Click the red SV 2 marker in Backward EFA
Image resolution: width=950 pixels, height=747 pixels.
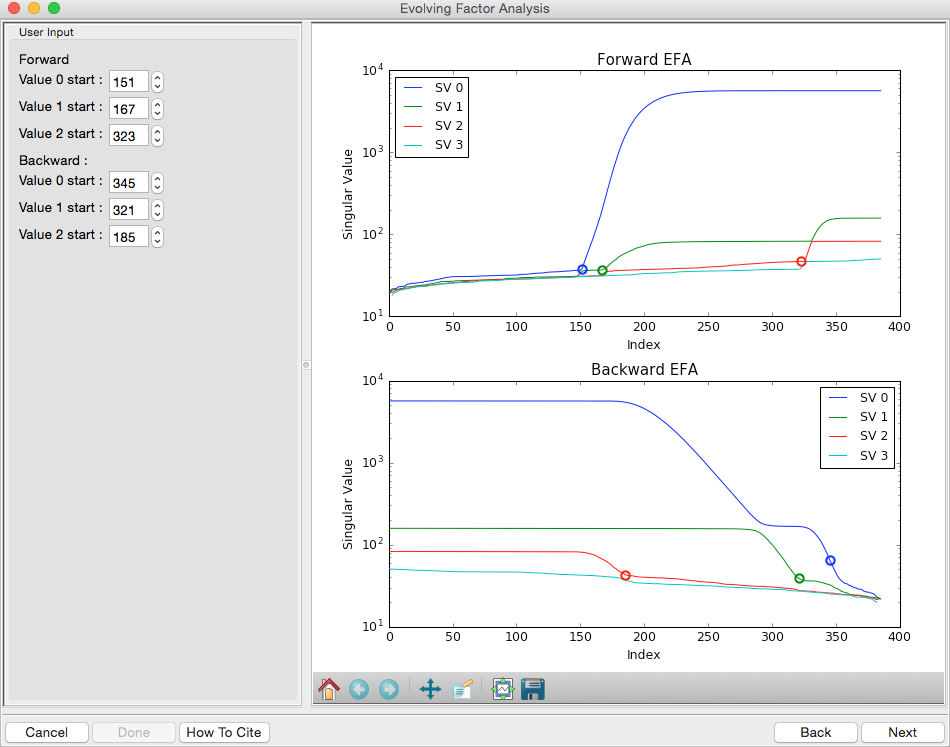click(x=625, y=575)
